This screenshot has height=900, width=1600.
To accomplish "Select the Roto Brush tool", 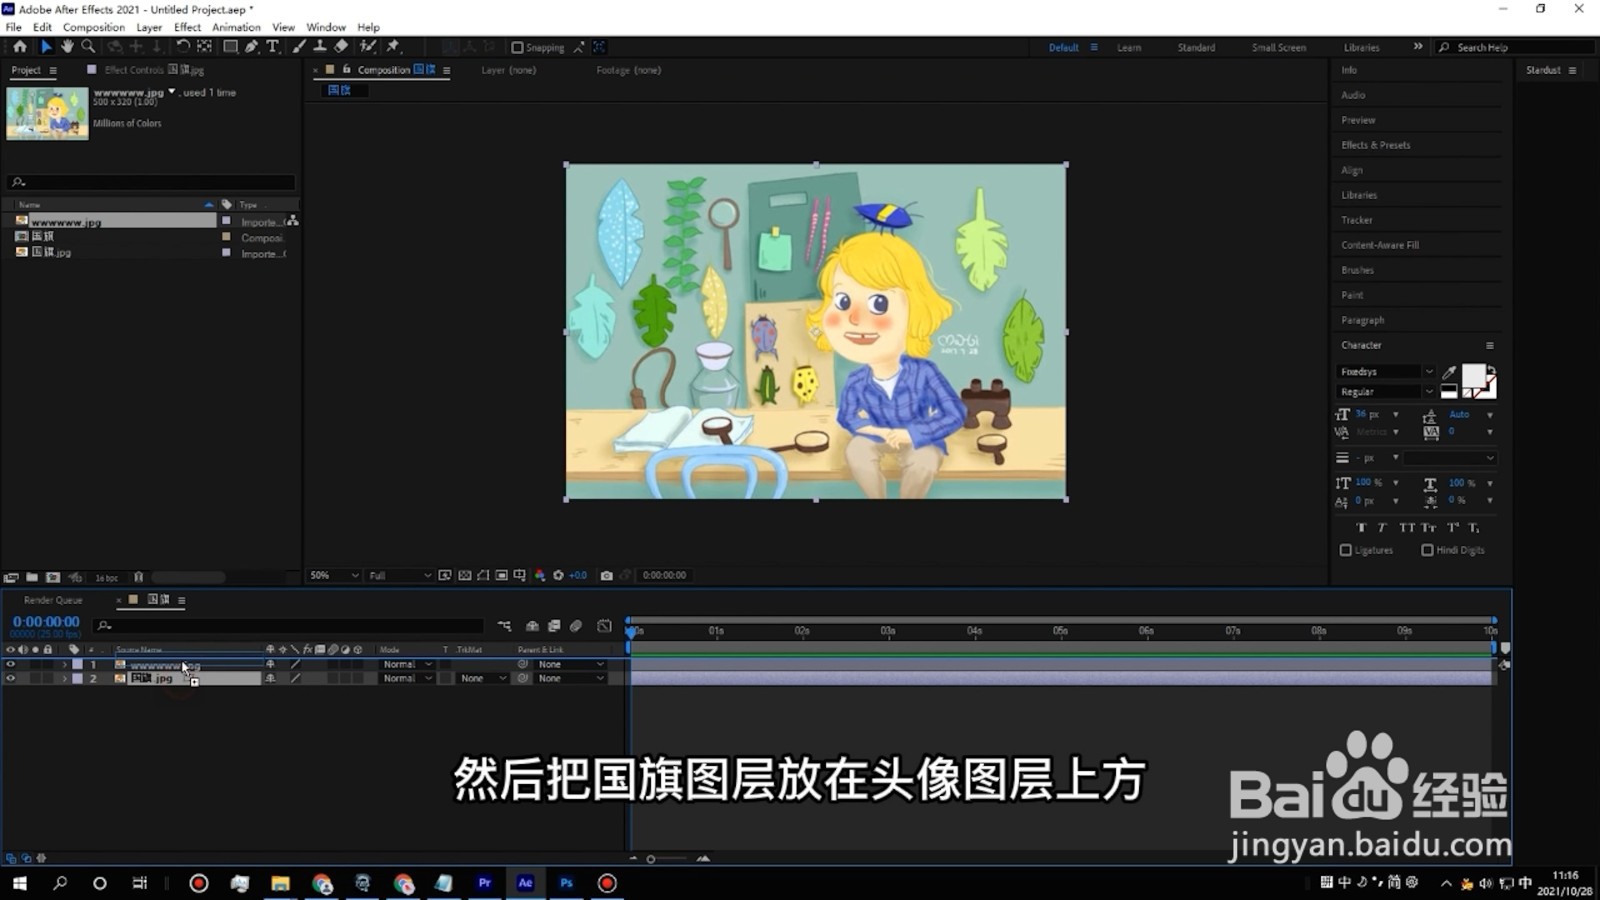I will point(368,46).
